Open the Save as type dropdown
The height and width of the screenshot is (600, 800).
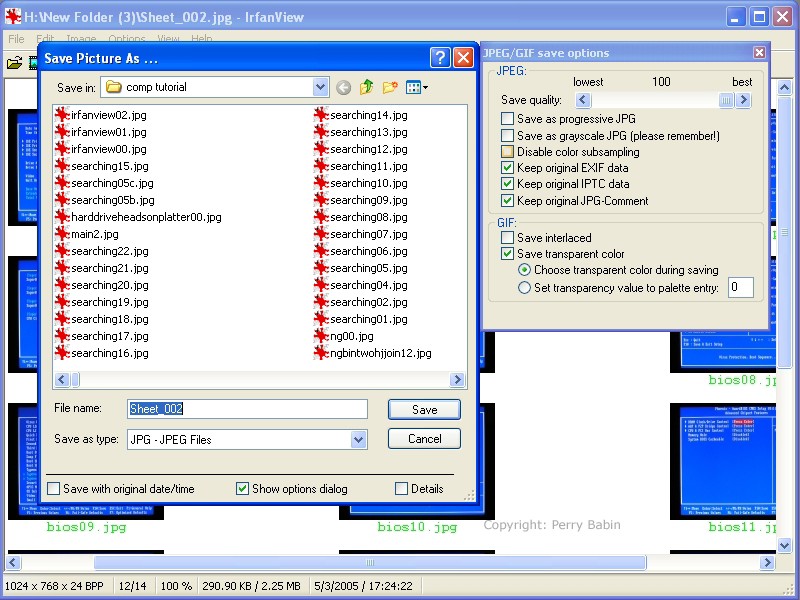pyautogui.click(x=359, y=439)
